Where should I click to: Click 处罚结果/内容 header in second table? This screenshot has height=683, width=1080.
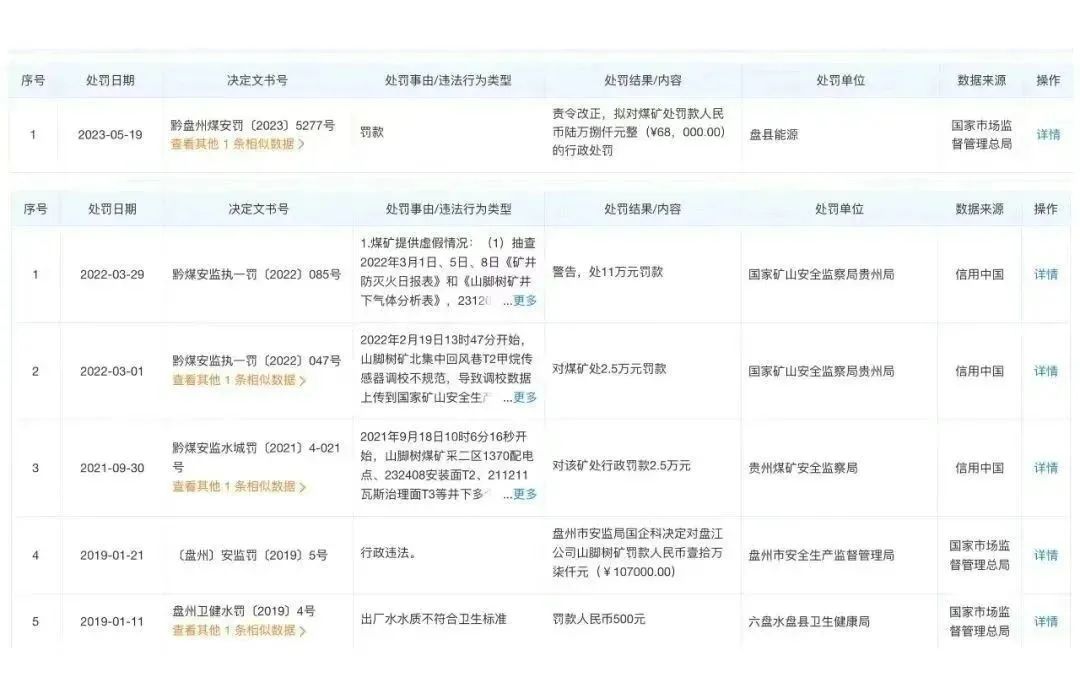click(643, 209)
